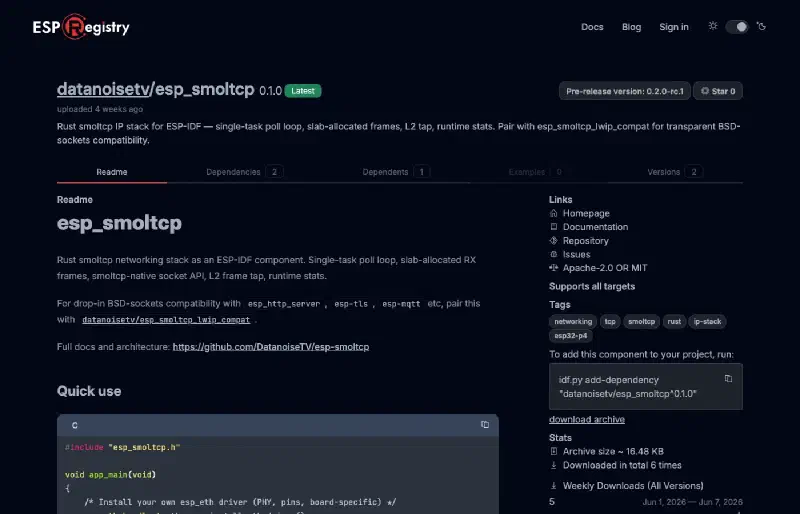800x514 pixels.
Task: Click the Downloaded in total 6 times text
Action: tap(622, 465)
